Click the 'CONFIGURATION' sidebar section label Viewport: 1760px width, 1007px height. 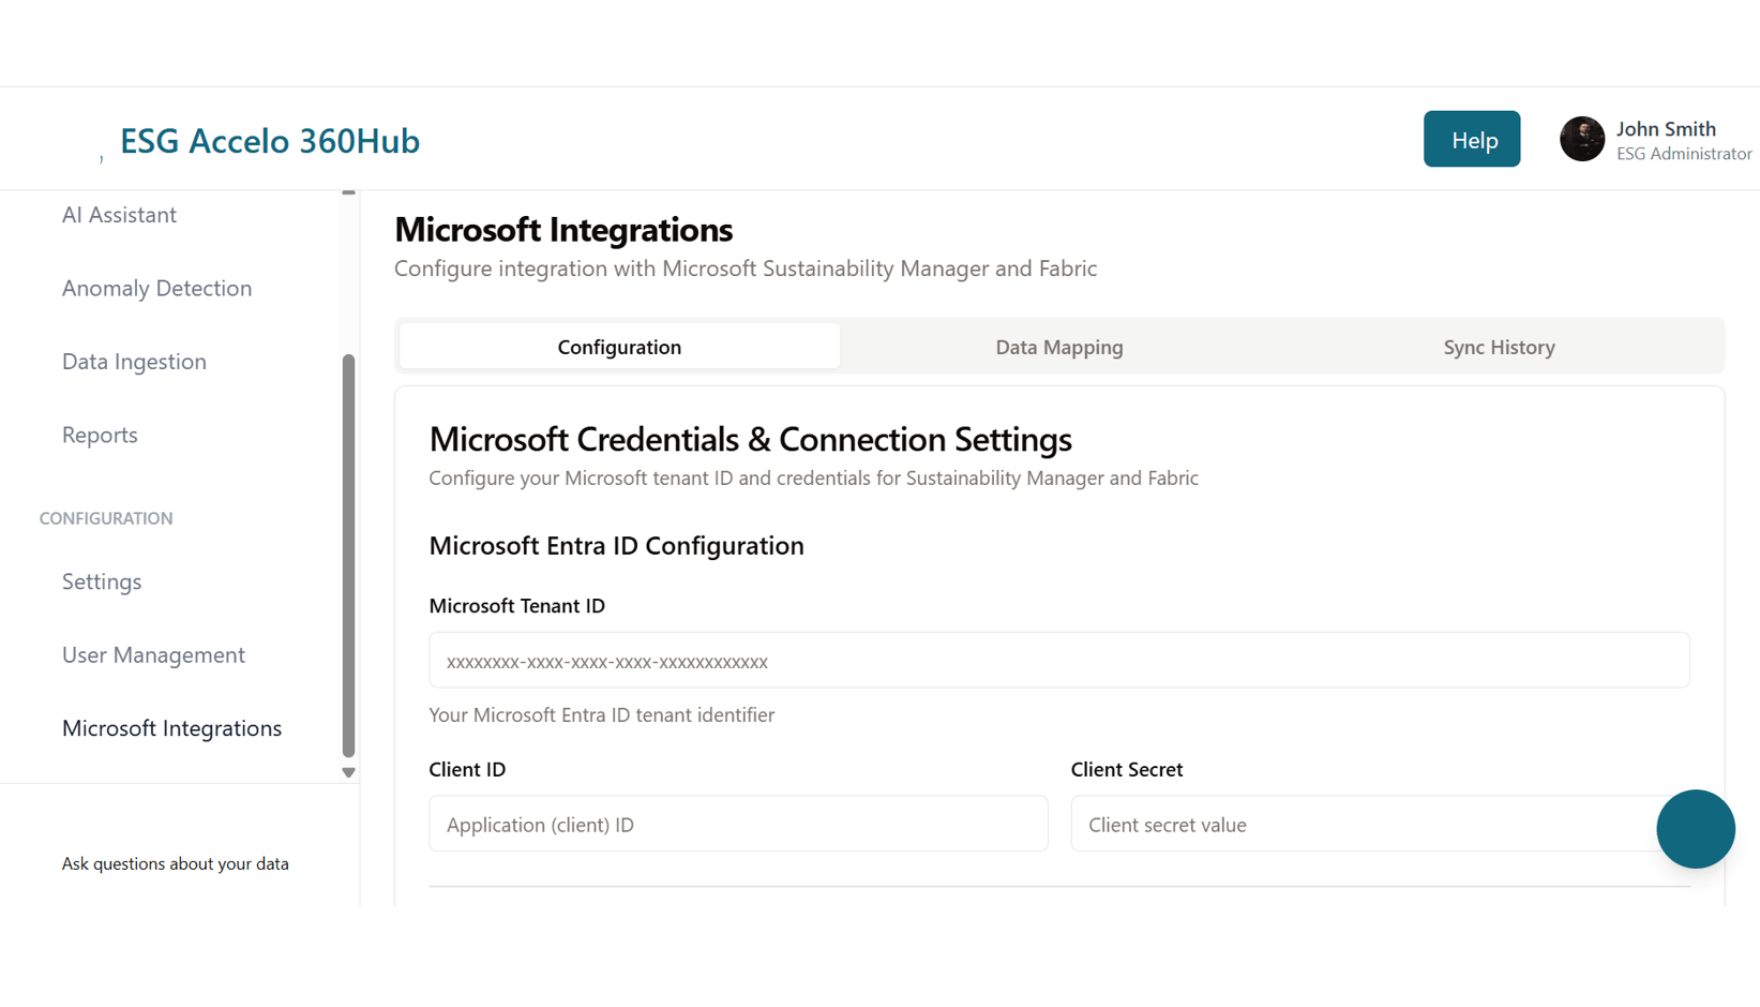pyautogui.click(x=106, y=518)
